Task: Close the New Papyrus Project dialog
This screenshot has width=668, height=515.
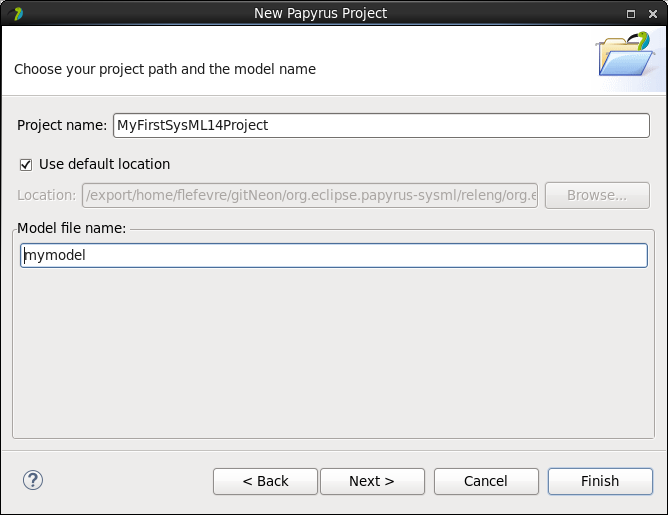Action: pyautogui.click(x=653, y=14)
